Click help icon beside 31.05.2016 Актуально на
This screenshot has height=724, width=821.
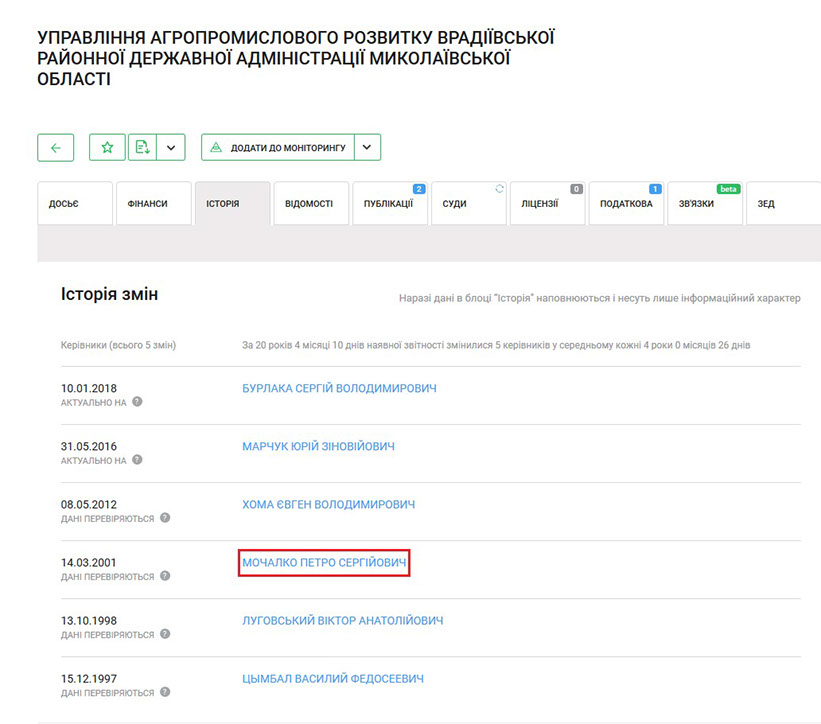pyautogui.click(x=137, y=460)
